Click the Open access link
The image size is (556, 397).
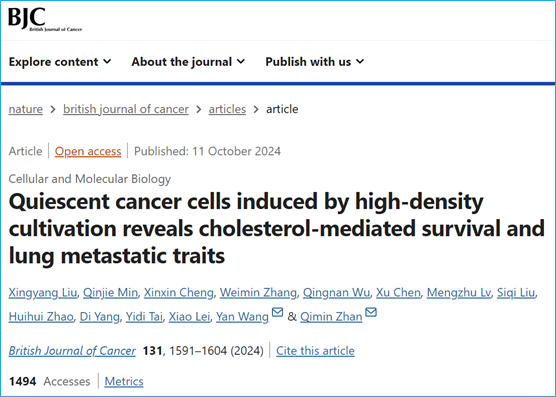pyautogui.click(x=88, y=151)
